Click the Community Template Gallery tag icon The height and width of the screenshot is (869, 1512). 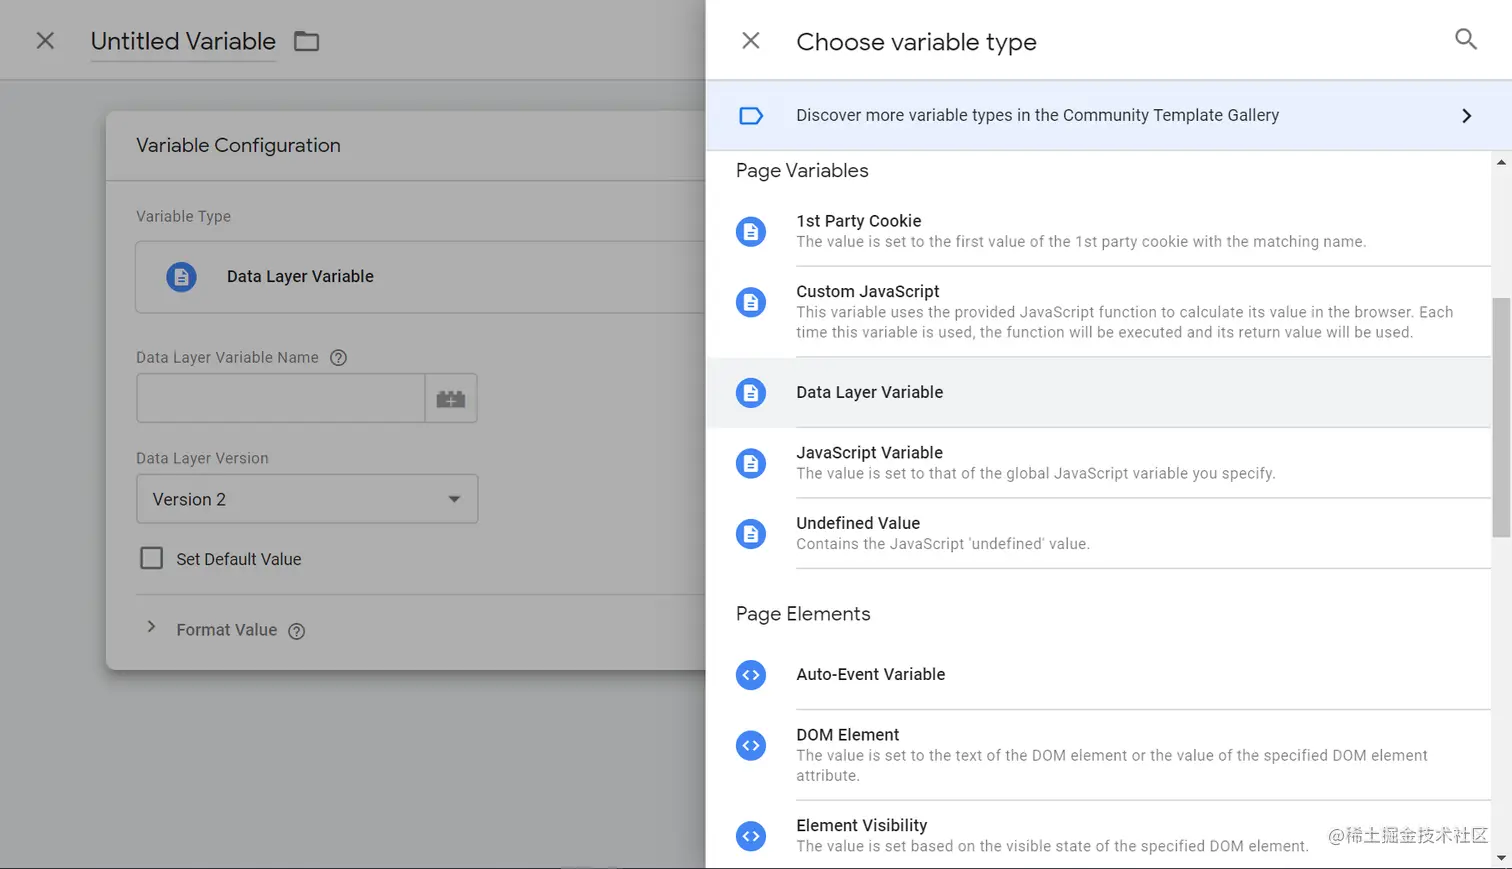click(x=751, y=115)
